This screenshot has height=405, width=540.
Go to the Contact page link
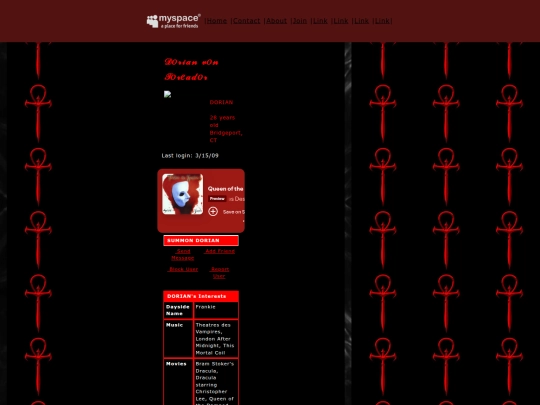247,21
